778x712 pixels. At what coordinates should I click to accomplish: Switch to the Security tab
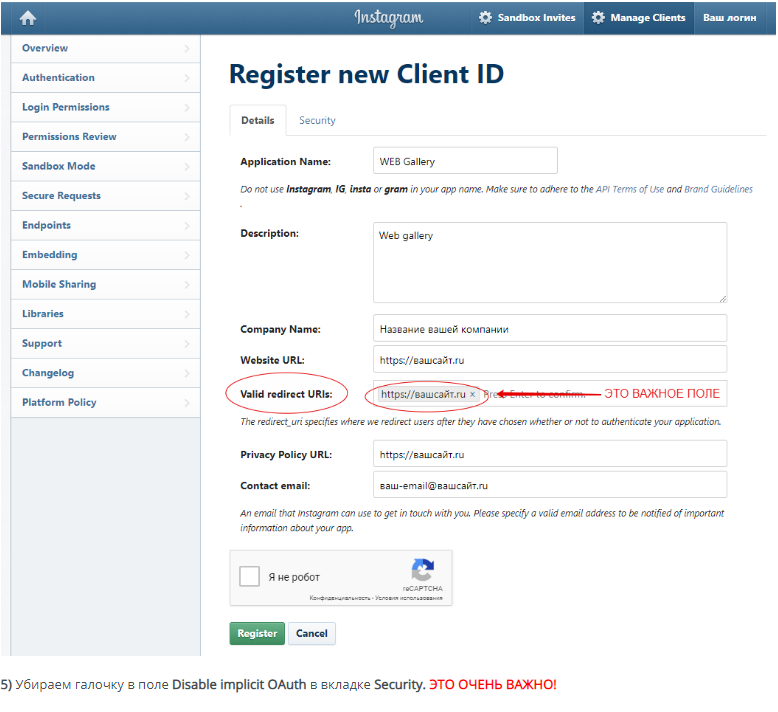[317, 121]
